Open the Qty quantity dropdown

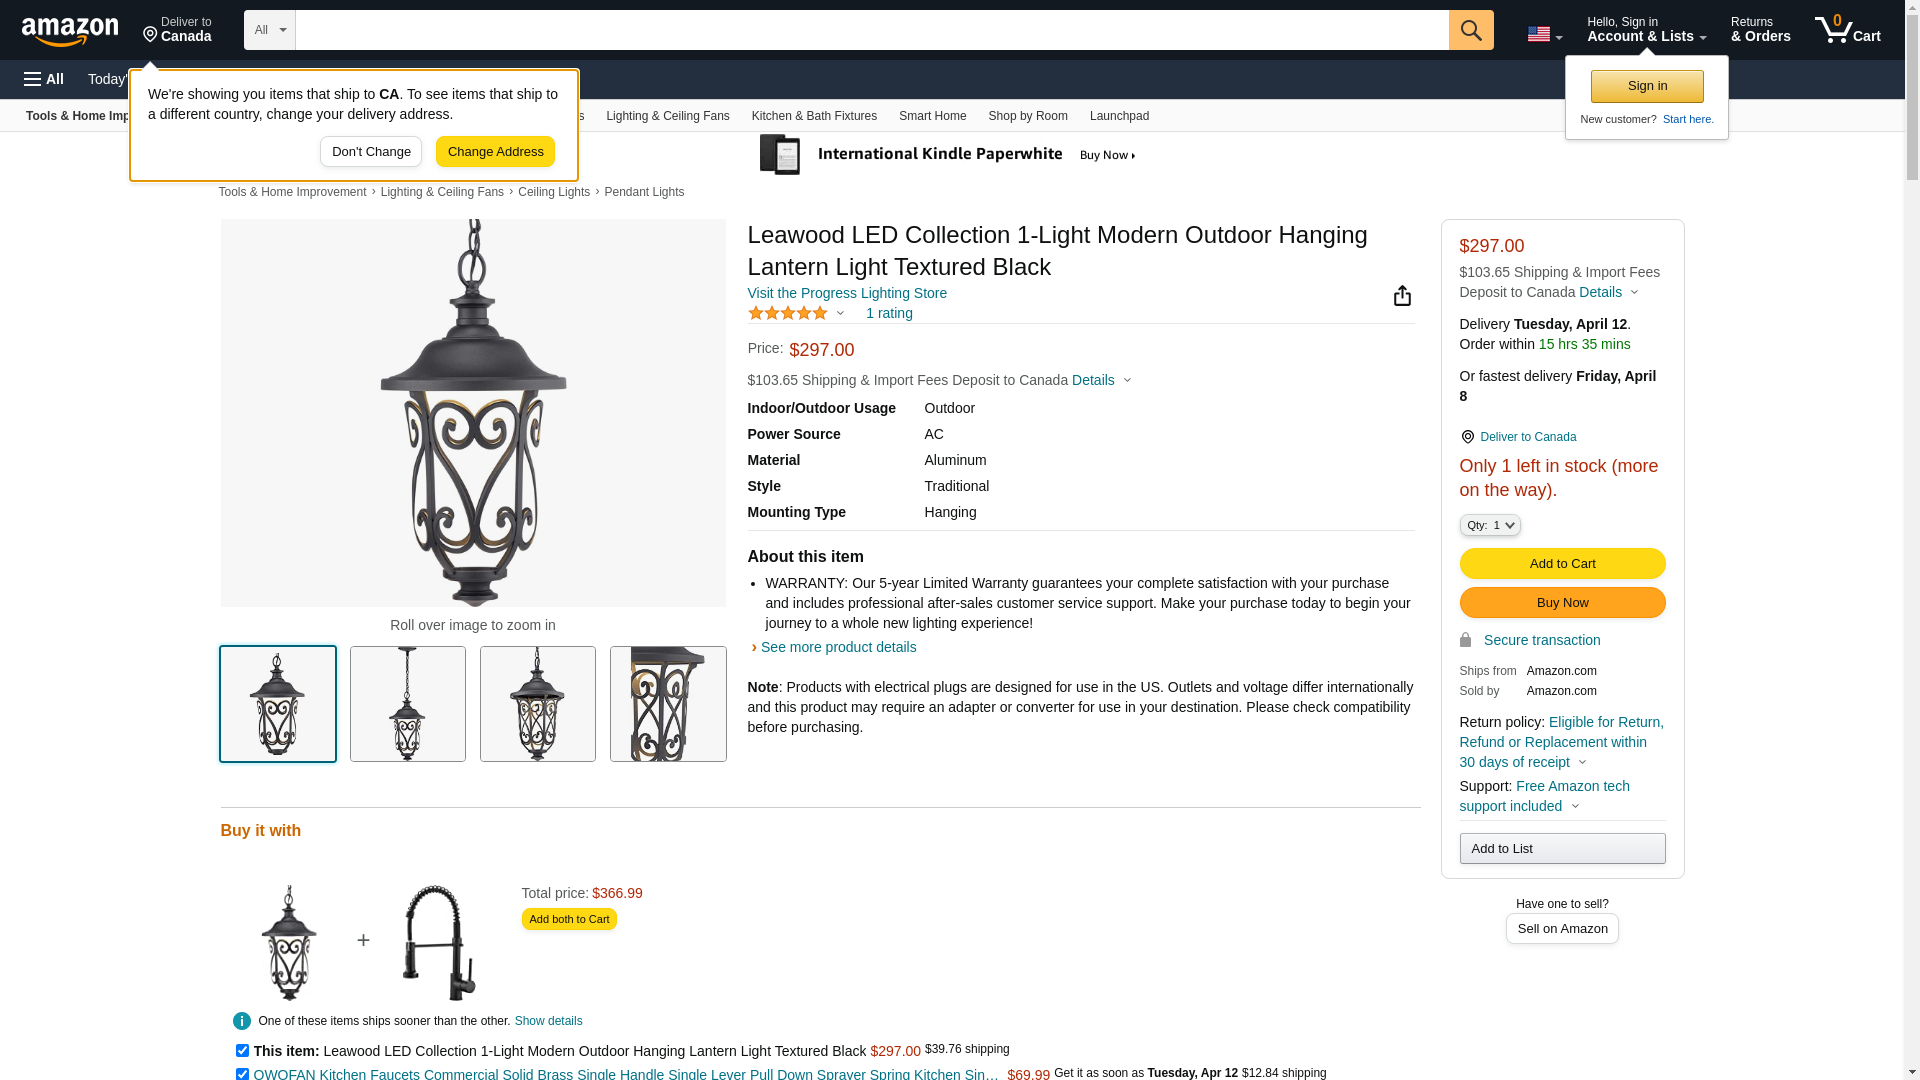tap(1490, 525)
